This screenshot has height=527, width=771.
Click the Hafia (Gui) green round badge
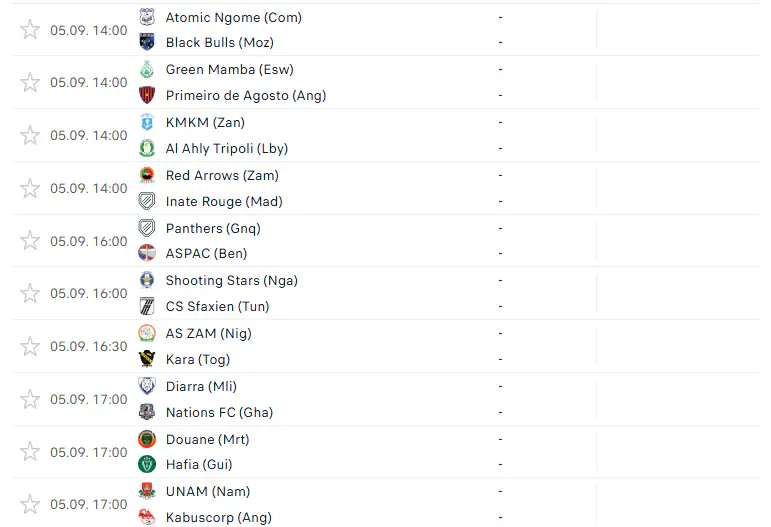tap(147, 464)
